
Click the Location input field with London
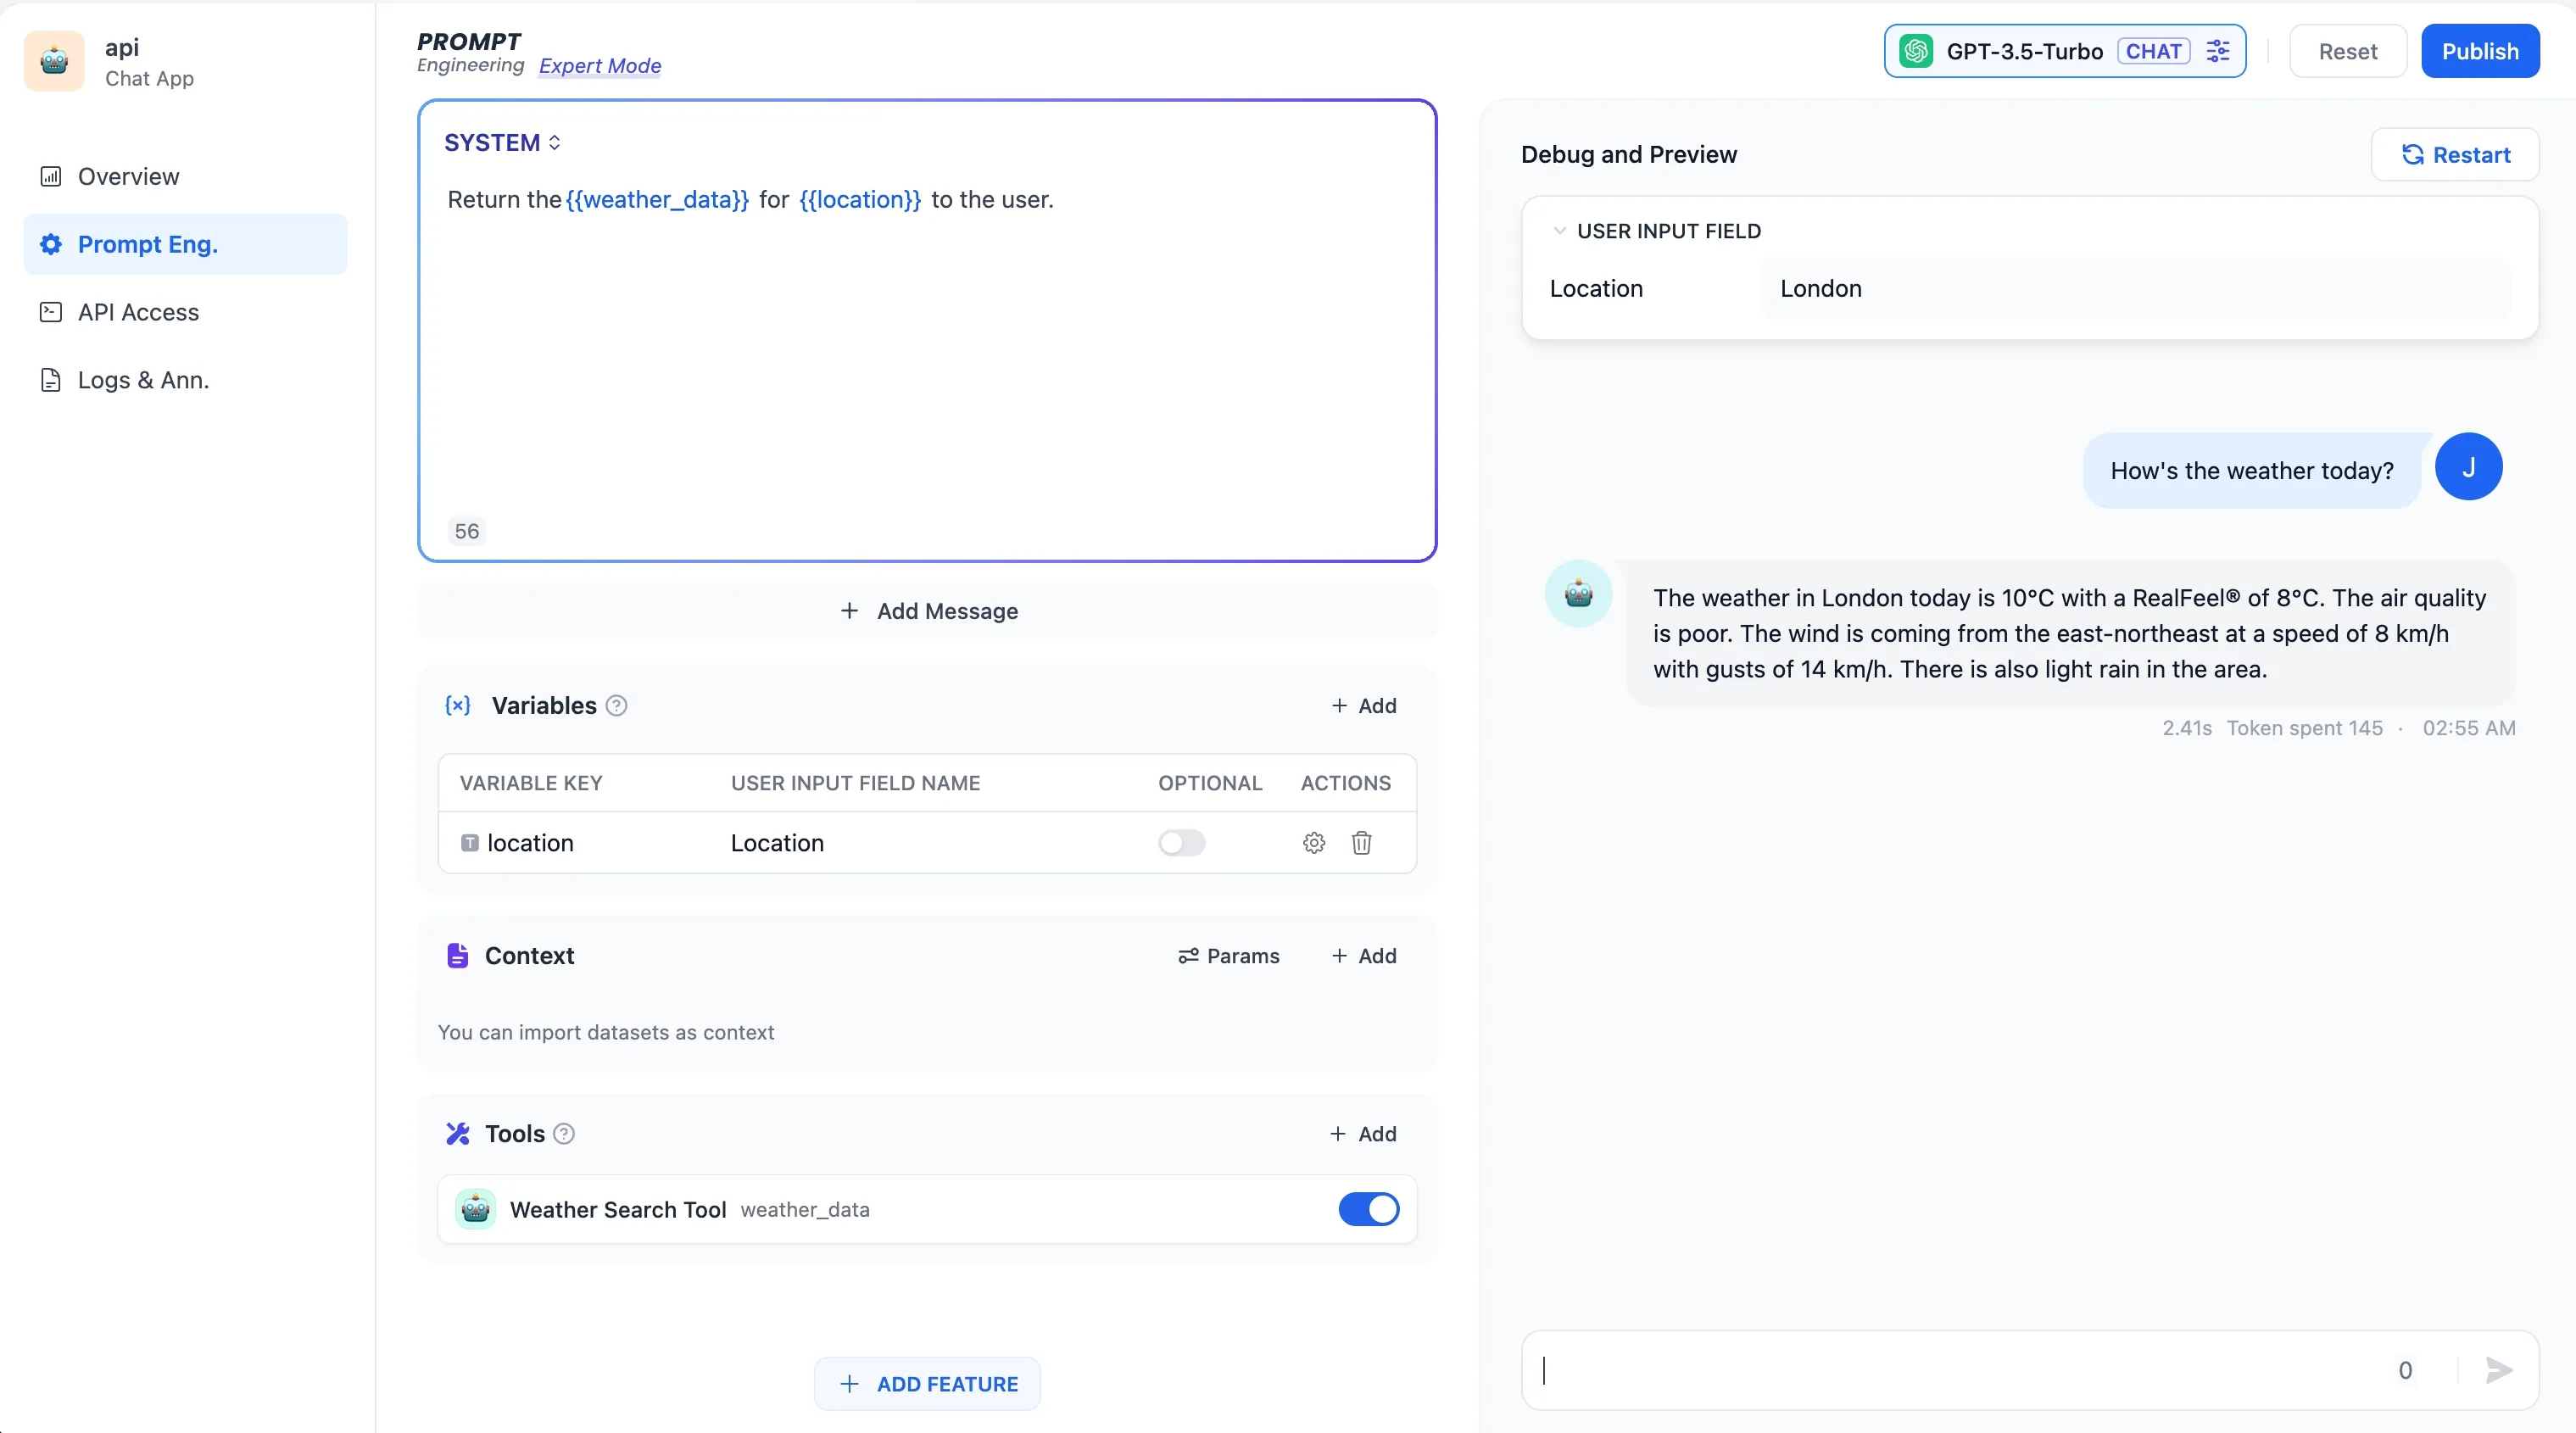[x=2134, y=289]
